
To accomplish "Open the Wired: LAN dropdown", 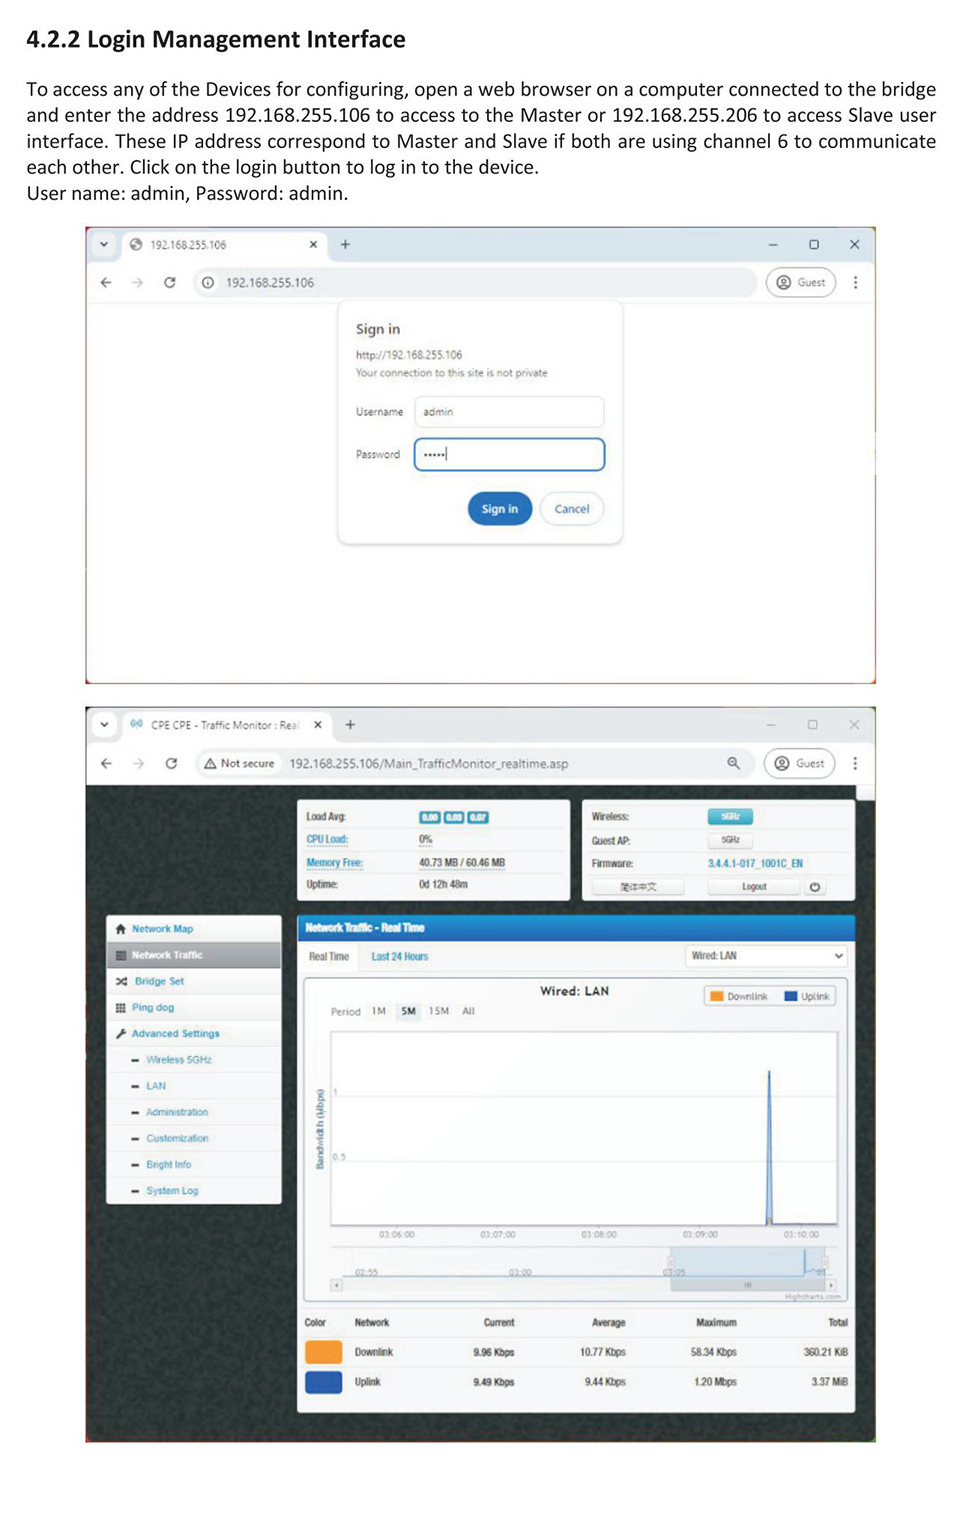I will tap(767, 956).
